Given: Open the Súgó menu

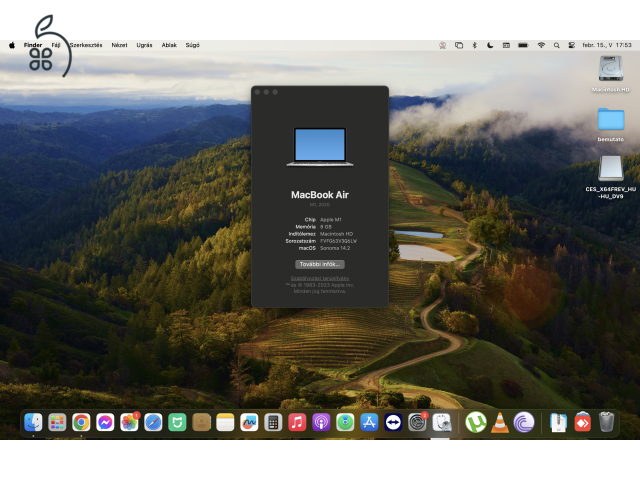Looking at the screenshot, I should pyautogui.click(x=193, y=45).
